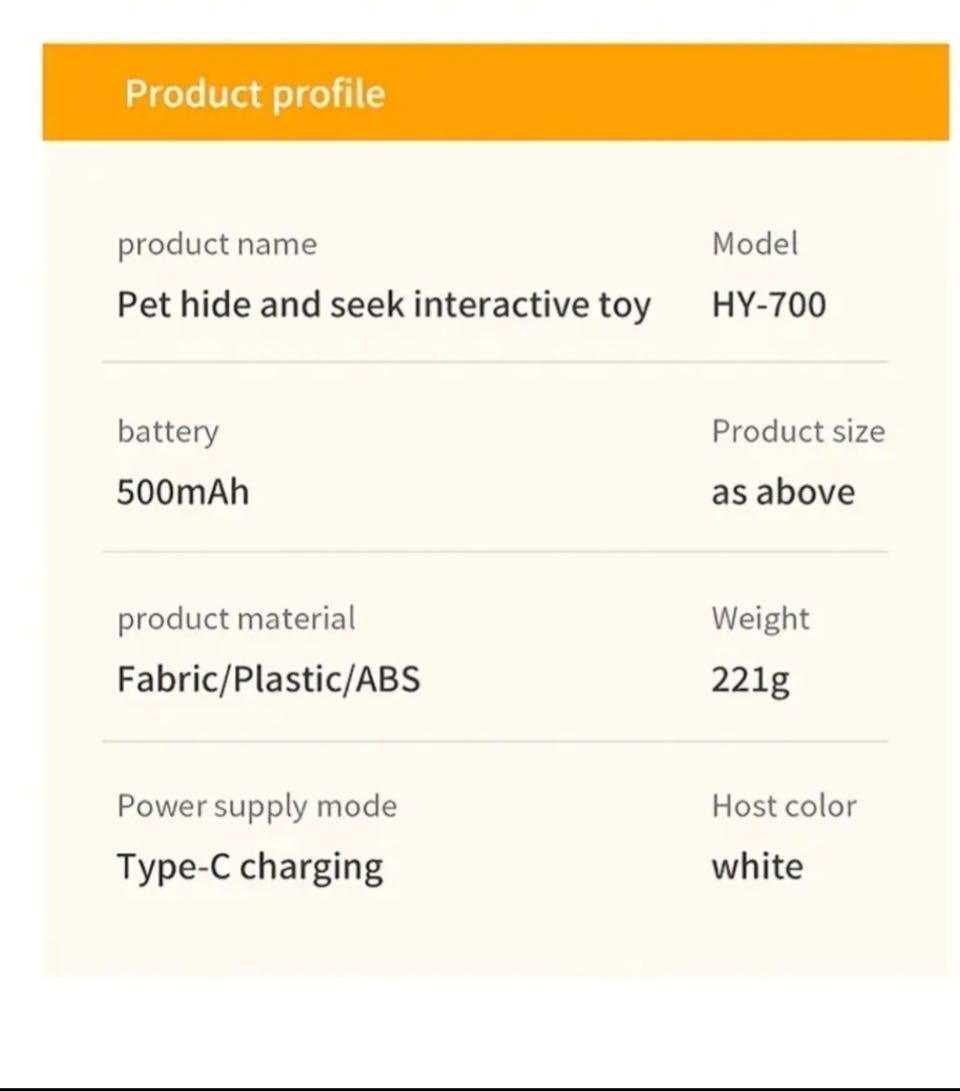Select the battery label

click(x=168, y=432)
